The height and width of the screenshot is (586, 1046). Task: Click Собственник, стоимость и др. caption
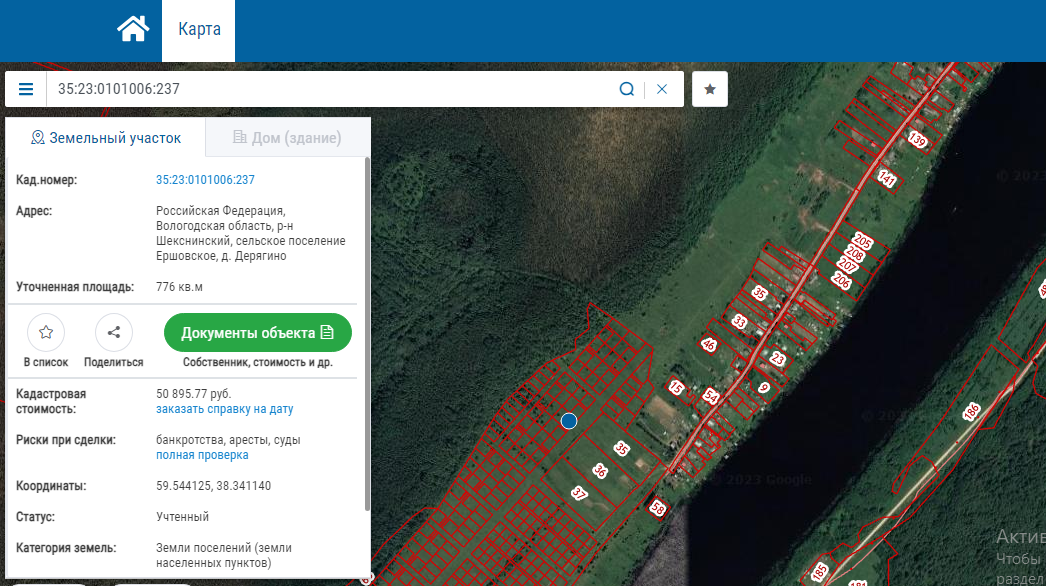click(257, 362)
